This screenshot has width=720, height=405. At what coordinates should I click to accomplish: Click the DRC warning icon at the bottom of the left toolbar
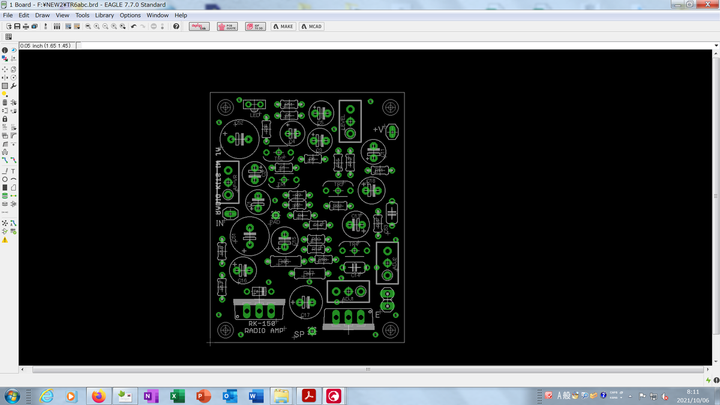tap(5, 240)
